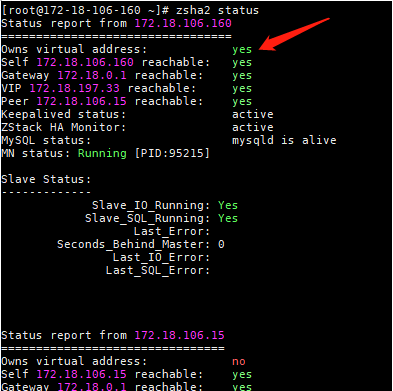Click the green 'yes' beside first Owns virtual address

(x=242, y=50)
